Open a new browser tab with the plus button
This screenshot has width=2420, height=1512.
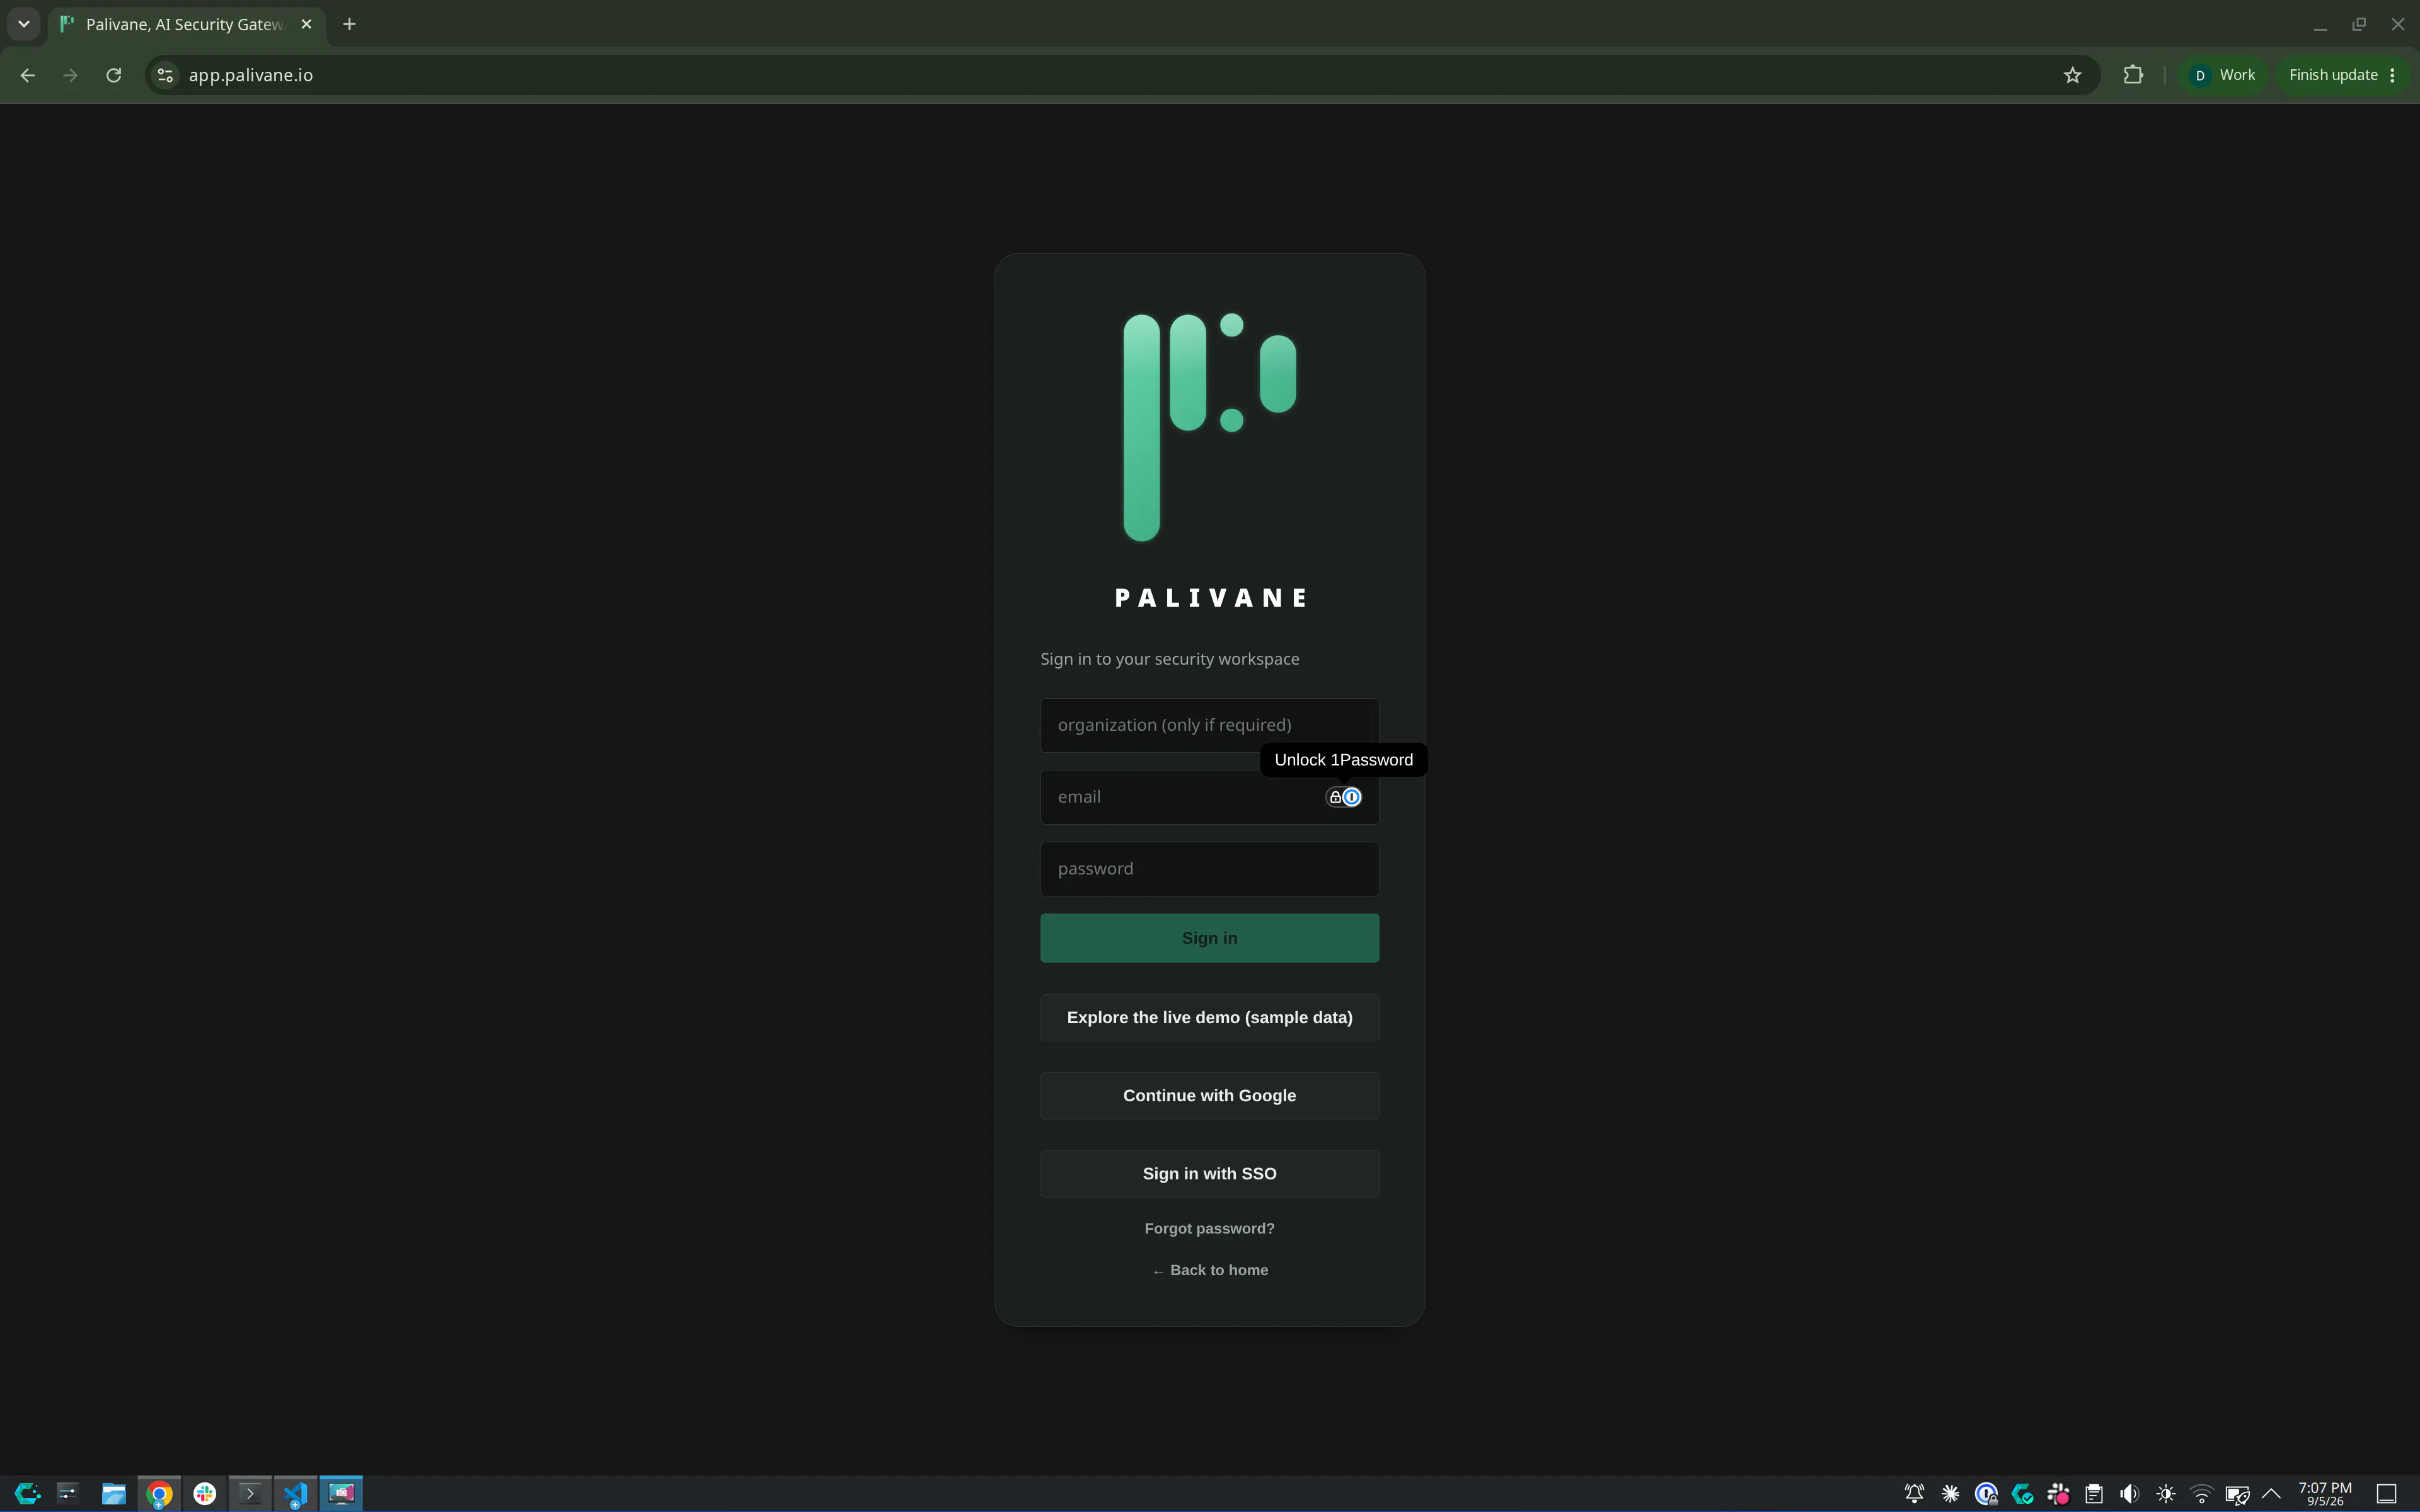tap(349, 24)
